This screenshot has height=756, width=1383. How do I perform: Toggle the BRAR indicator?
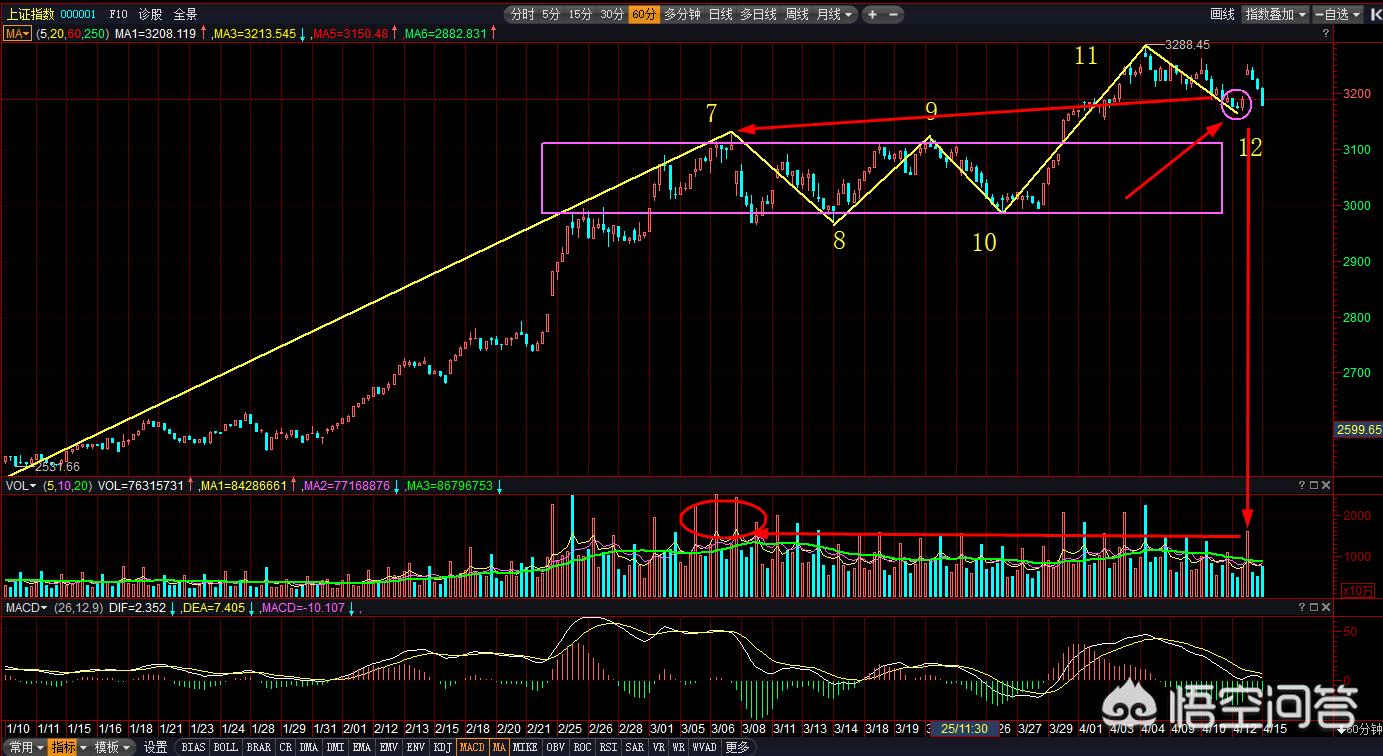point(258,747)
